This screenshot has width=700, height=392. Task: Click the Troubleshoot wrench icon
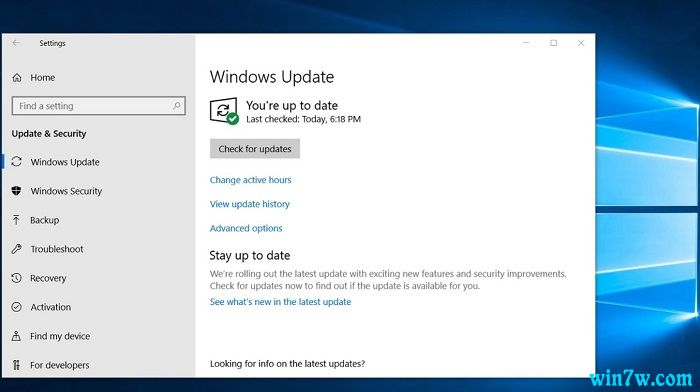pyautogui.click(x=17, y=249)
